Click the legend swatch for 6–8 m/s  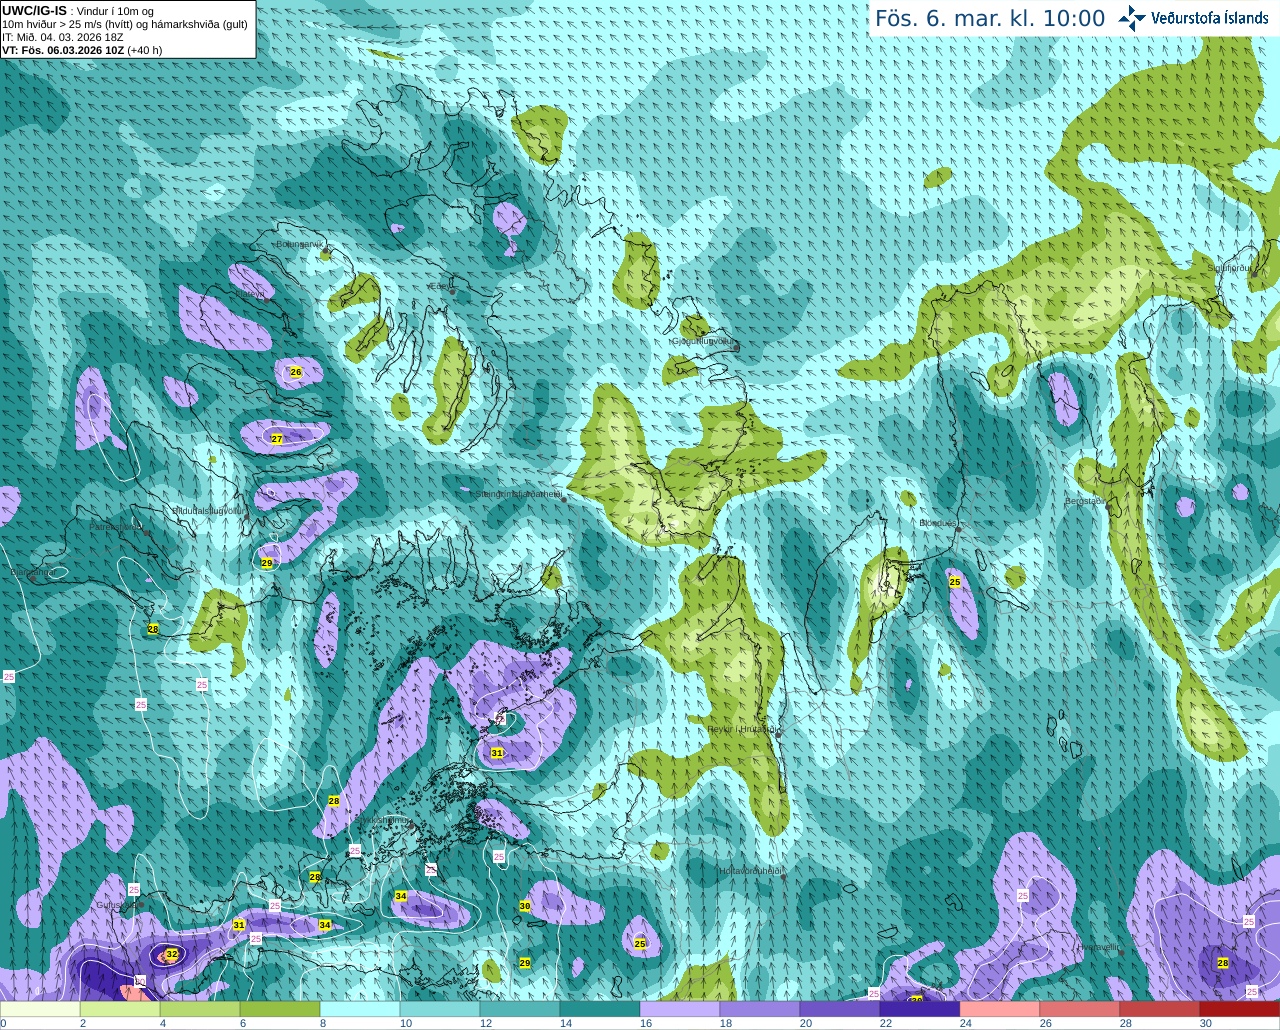(x=280, y=1009)
